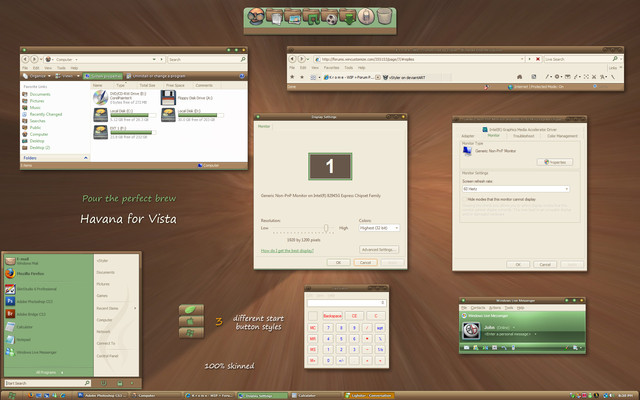The image size is (640, 400).
Task: Open the Documents folder icon in the top dock
Action: [x=275, y=17]
